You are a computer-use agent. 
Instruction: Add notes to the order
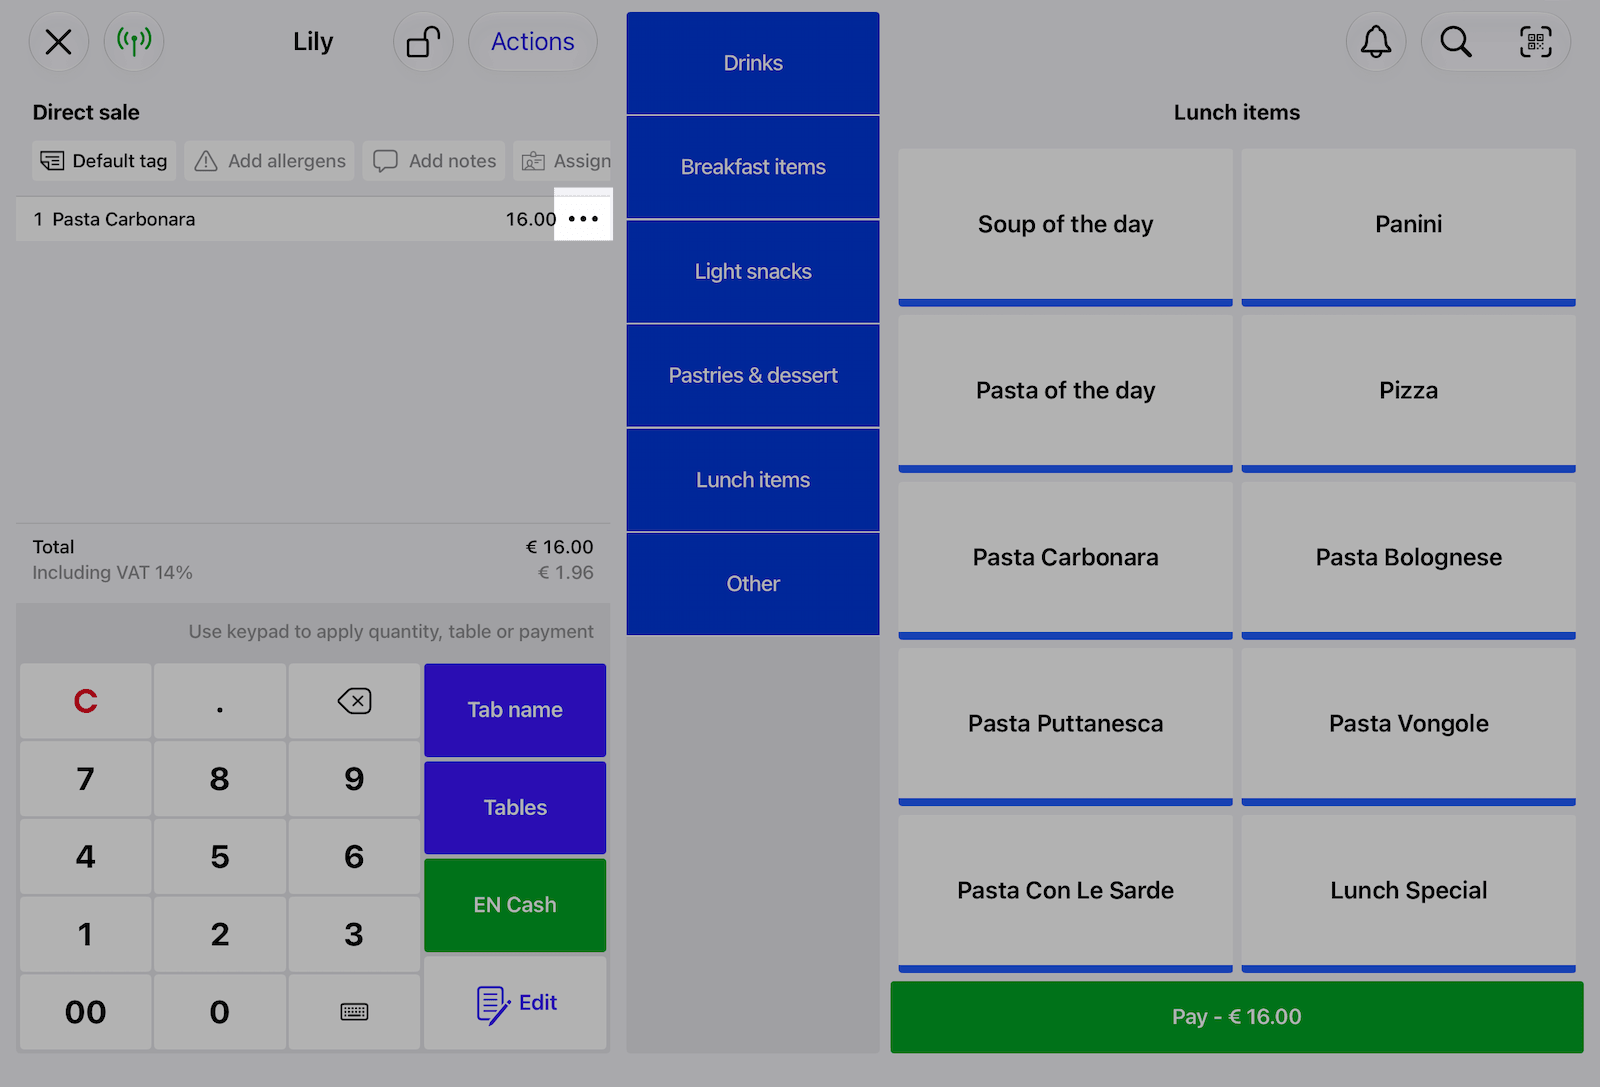pyautogui.click(x=434, y=161)
